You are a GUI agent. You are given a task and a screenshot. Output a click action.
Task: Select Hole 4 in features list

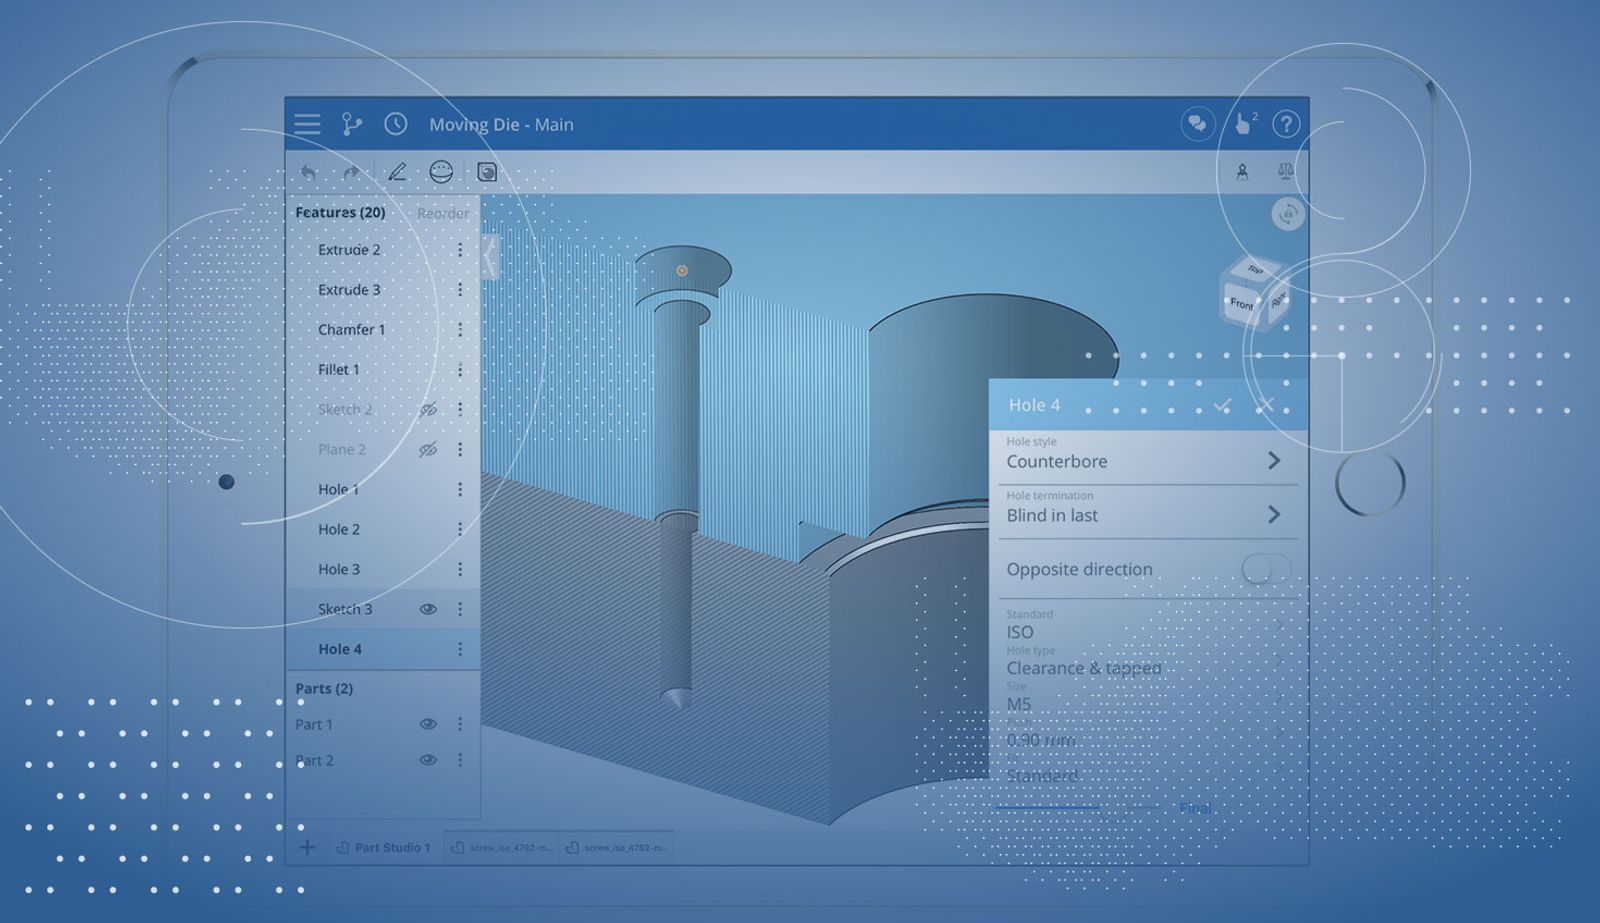340,649
